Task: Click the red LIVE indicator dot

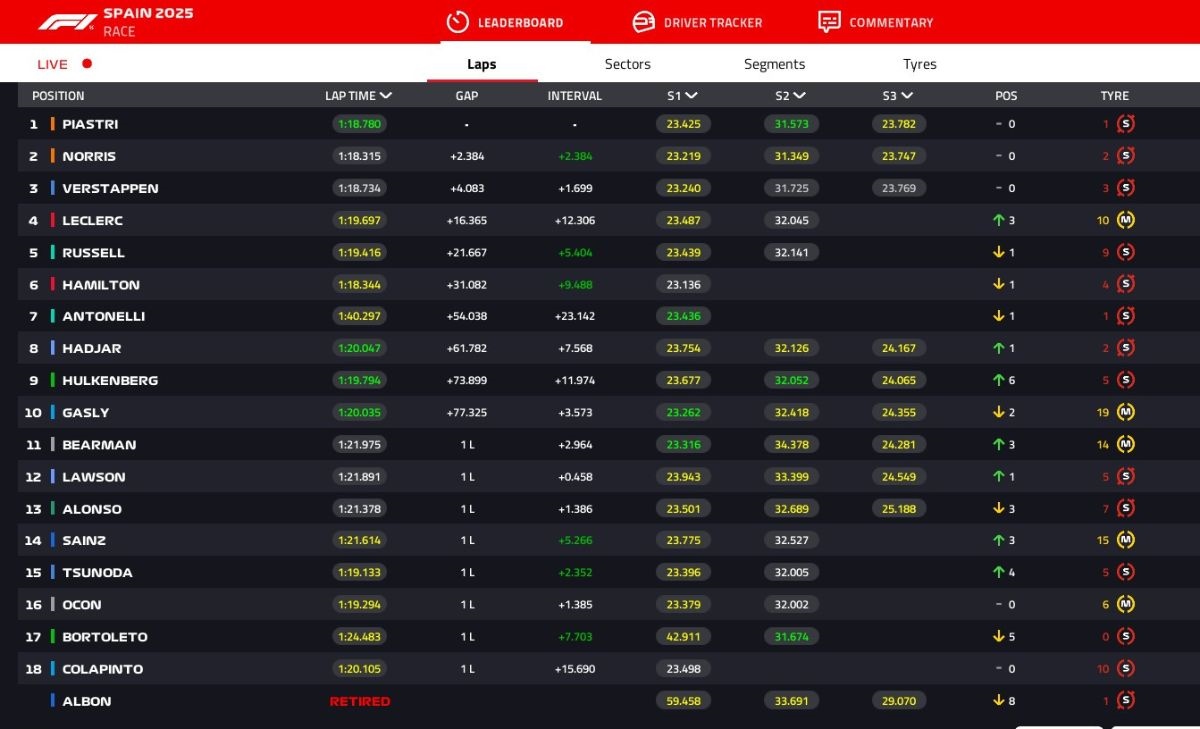Action: (x=87, y=64)
